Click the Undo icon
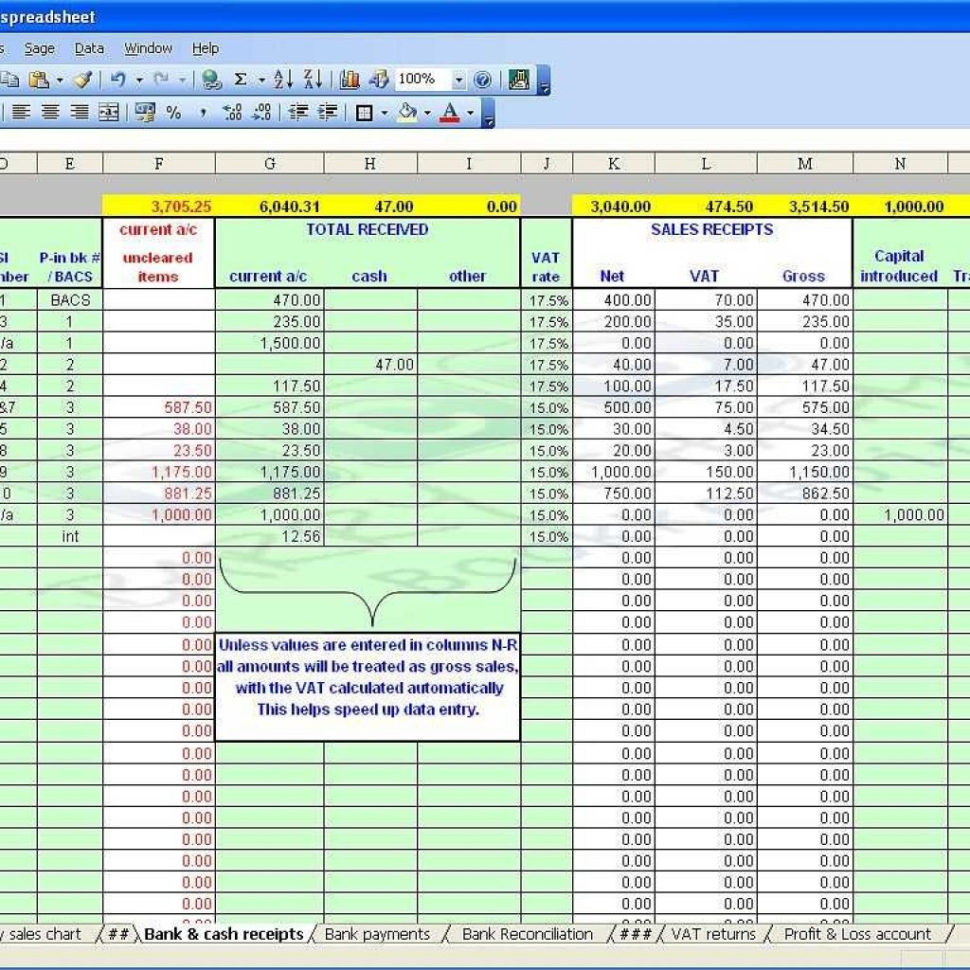This screenshot has width=970, height=970. [118, 79]
